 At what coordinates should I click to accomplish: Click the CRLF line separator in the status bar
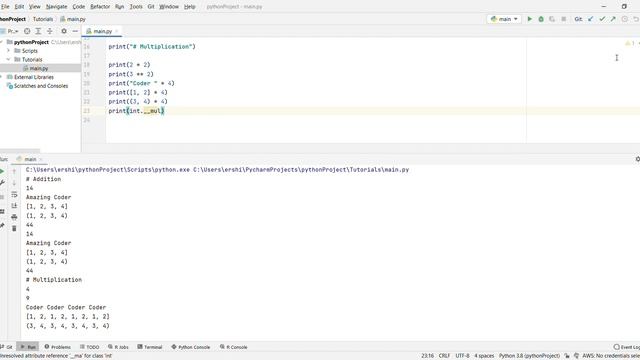(x=444, y=356)
